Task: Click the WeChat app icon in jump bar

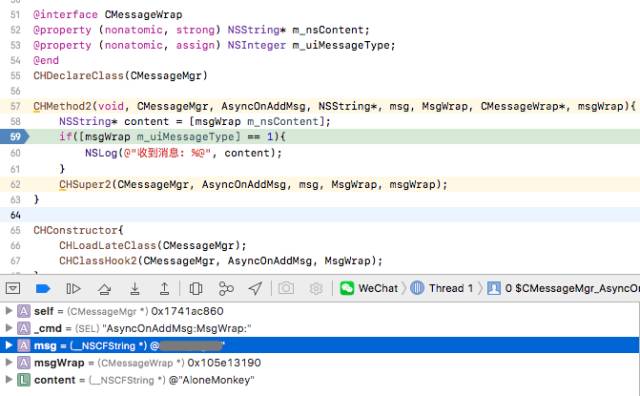Action: pos(347,288)
